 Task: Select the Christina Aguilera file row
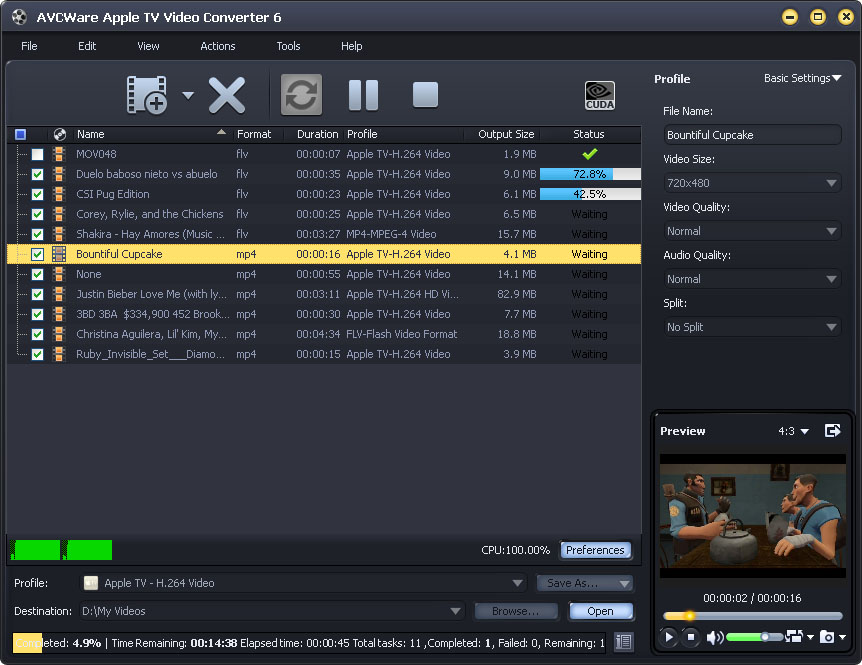(x=324, y=334)
